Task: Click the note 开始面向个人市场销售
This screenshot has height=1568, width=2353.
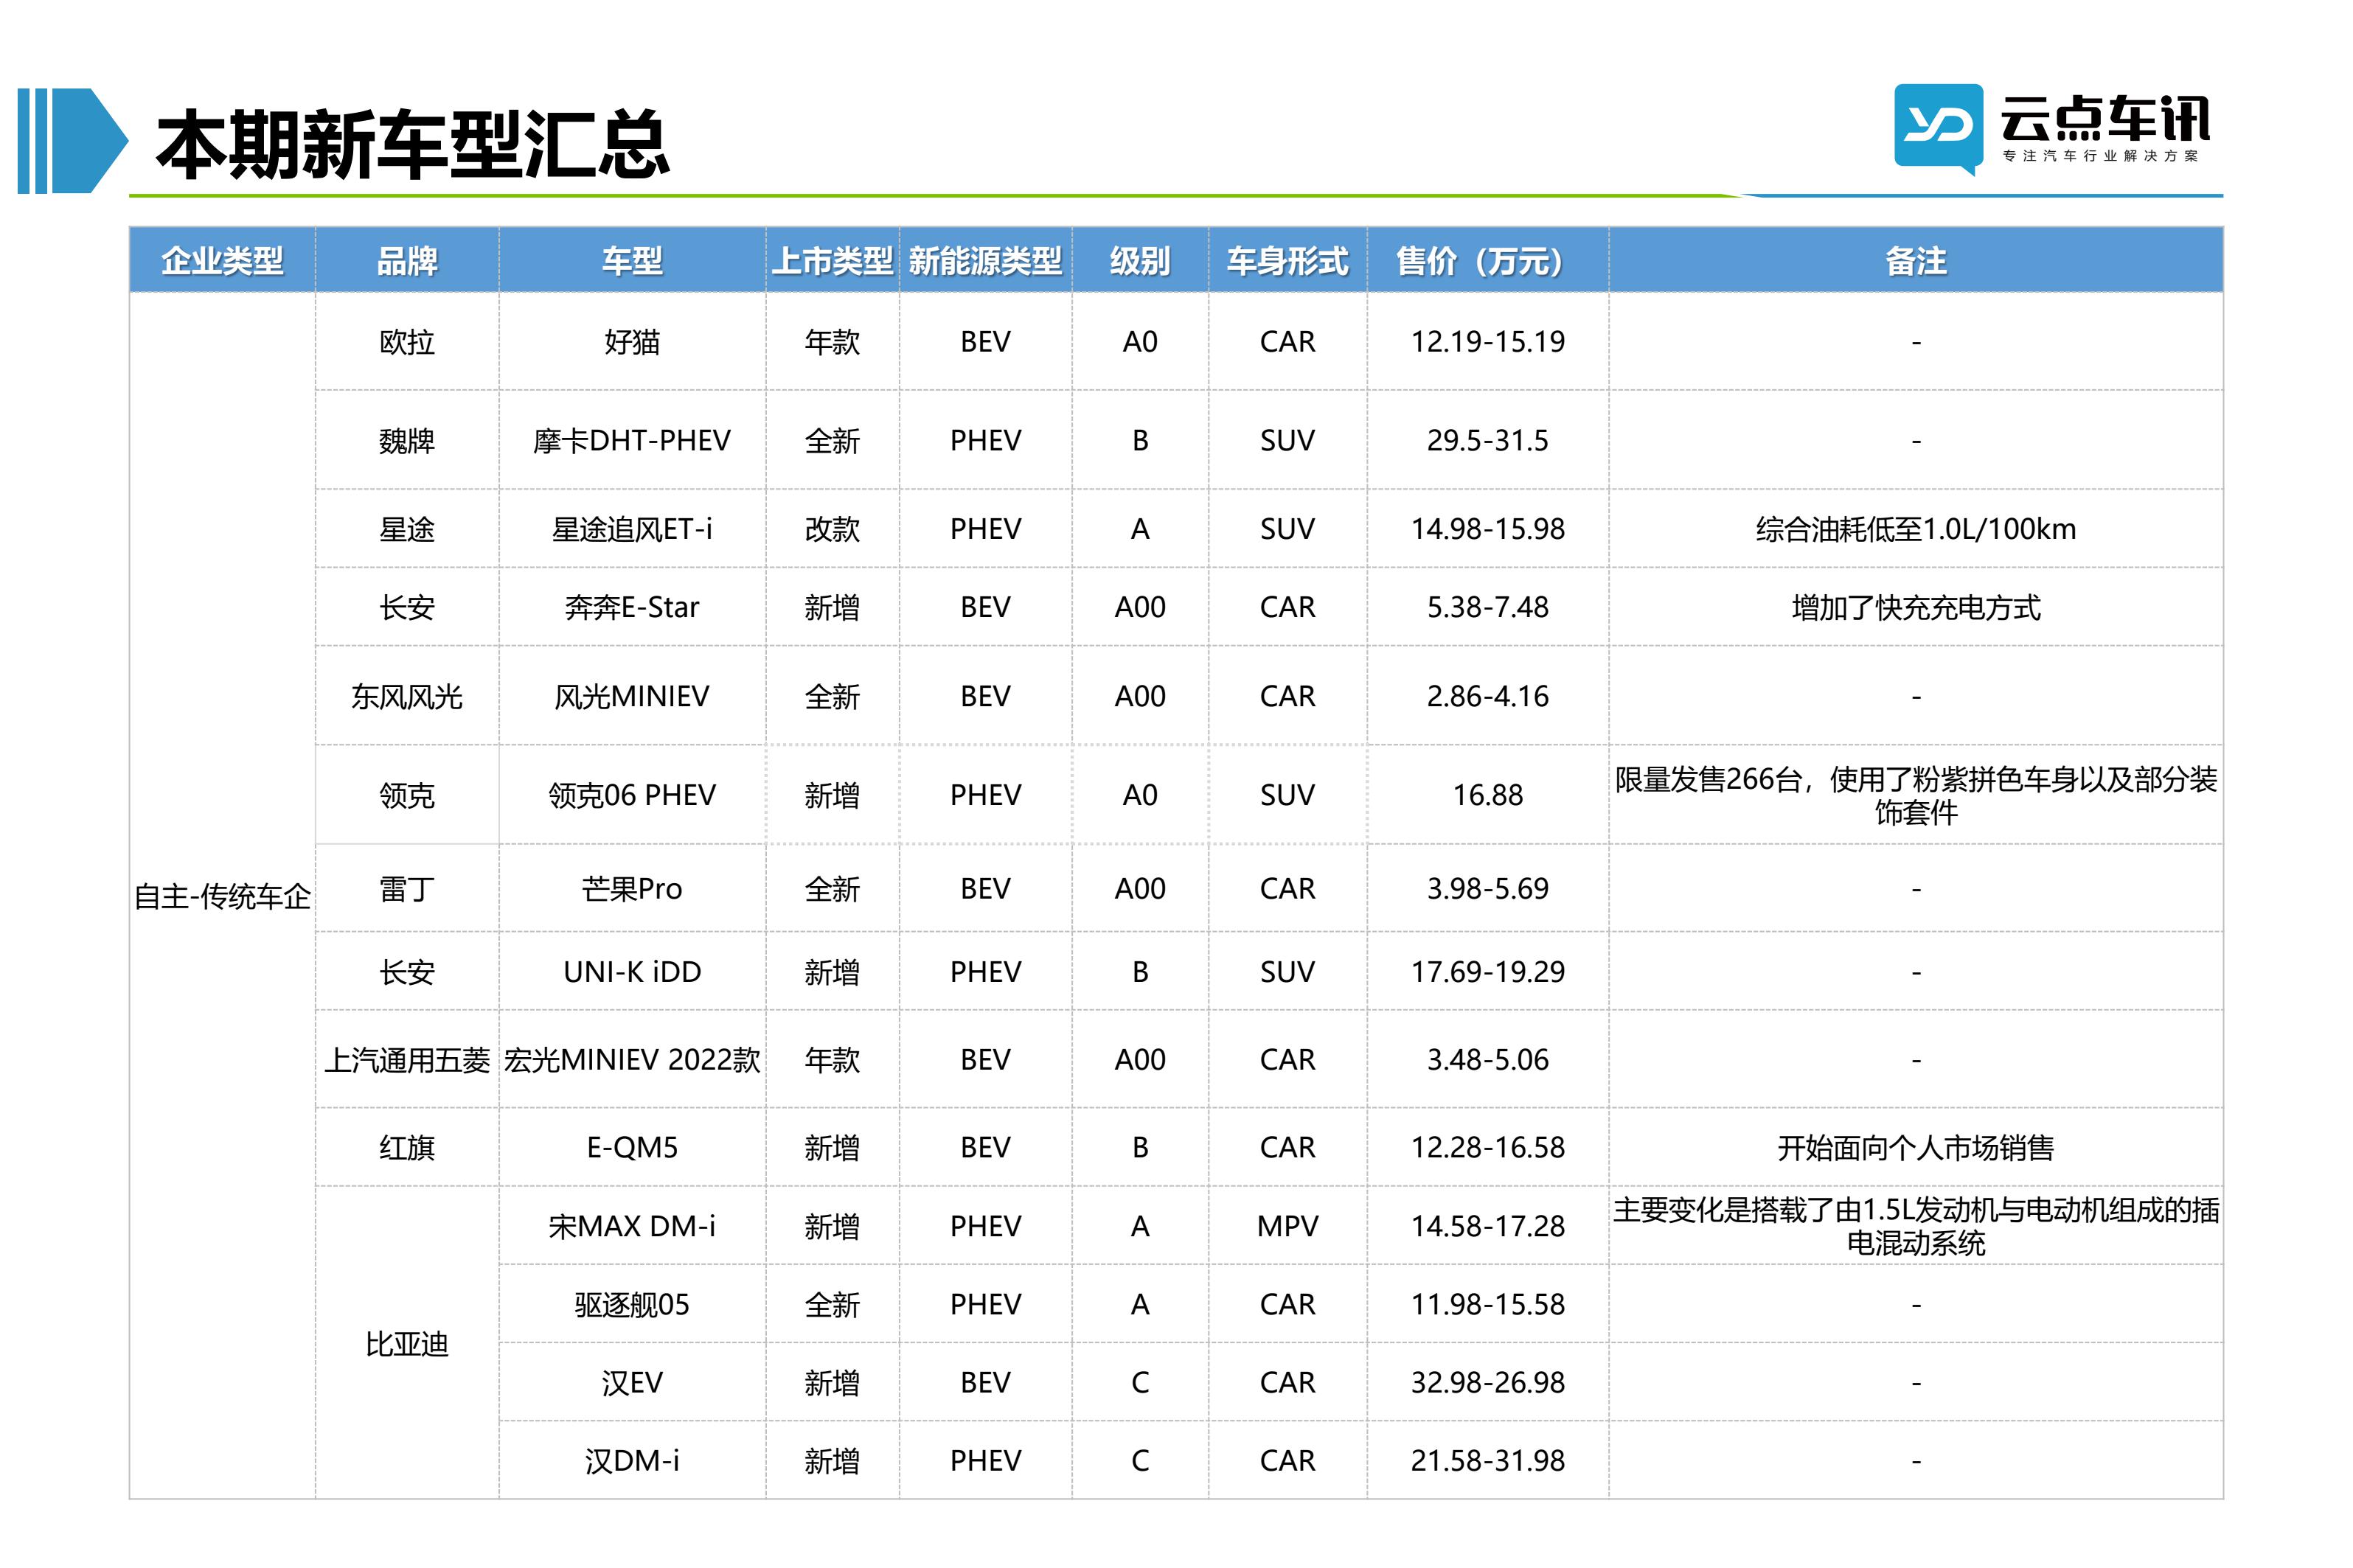Action: pos(1915,1147)
